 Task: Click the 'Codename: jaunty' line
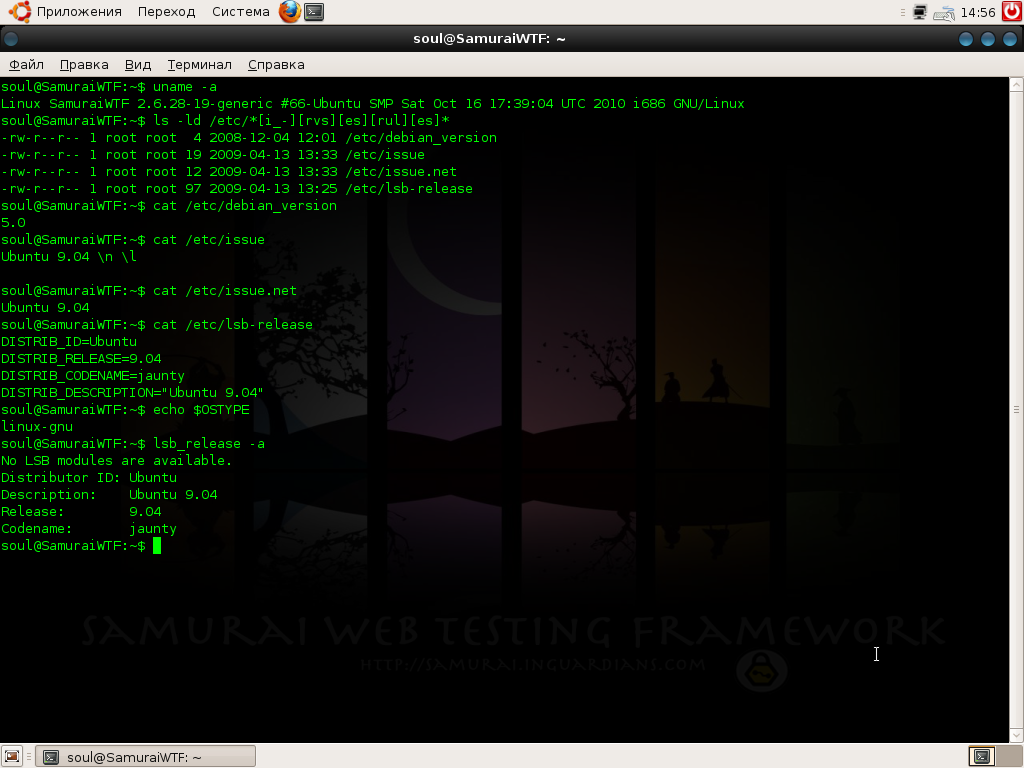89,528
